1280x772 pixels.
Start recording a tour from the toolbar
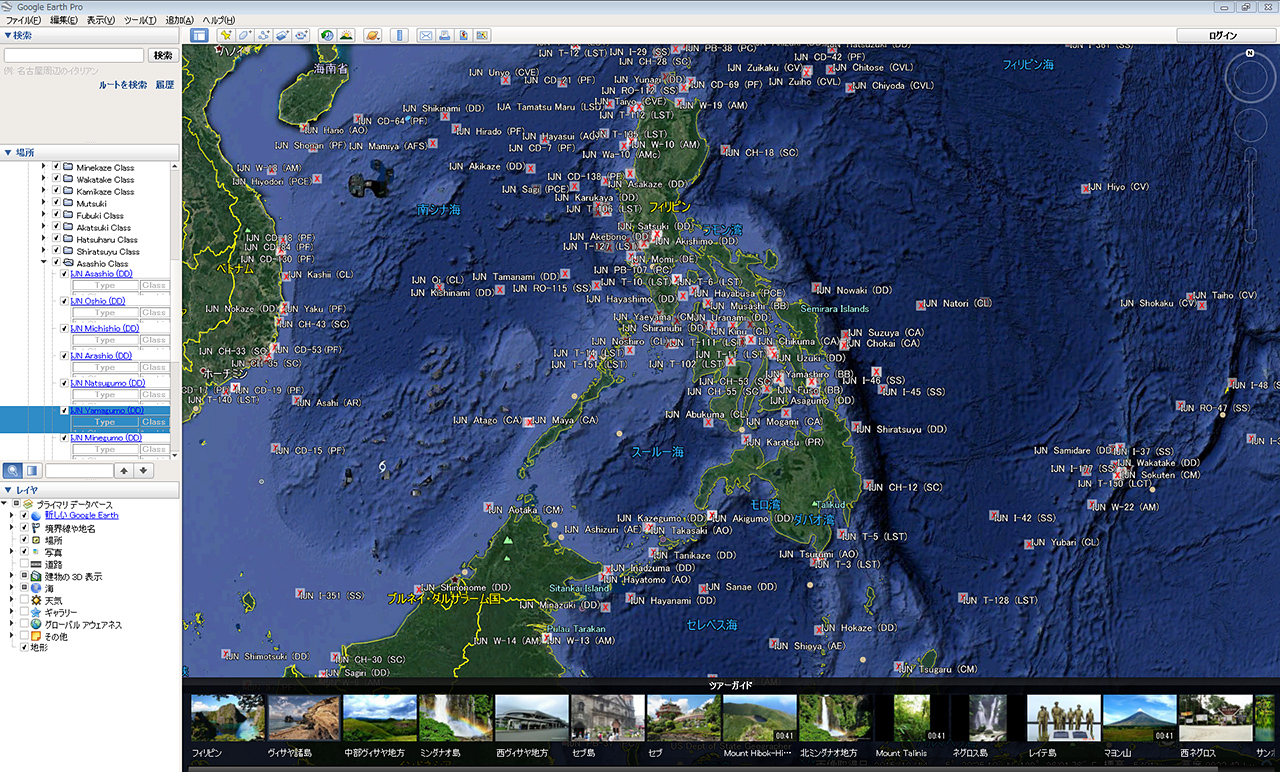300,35
